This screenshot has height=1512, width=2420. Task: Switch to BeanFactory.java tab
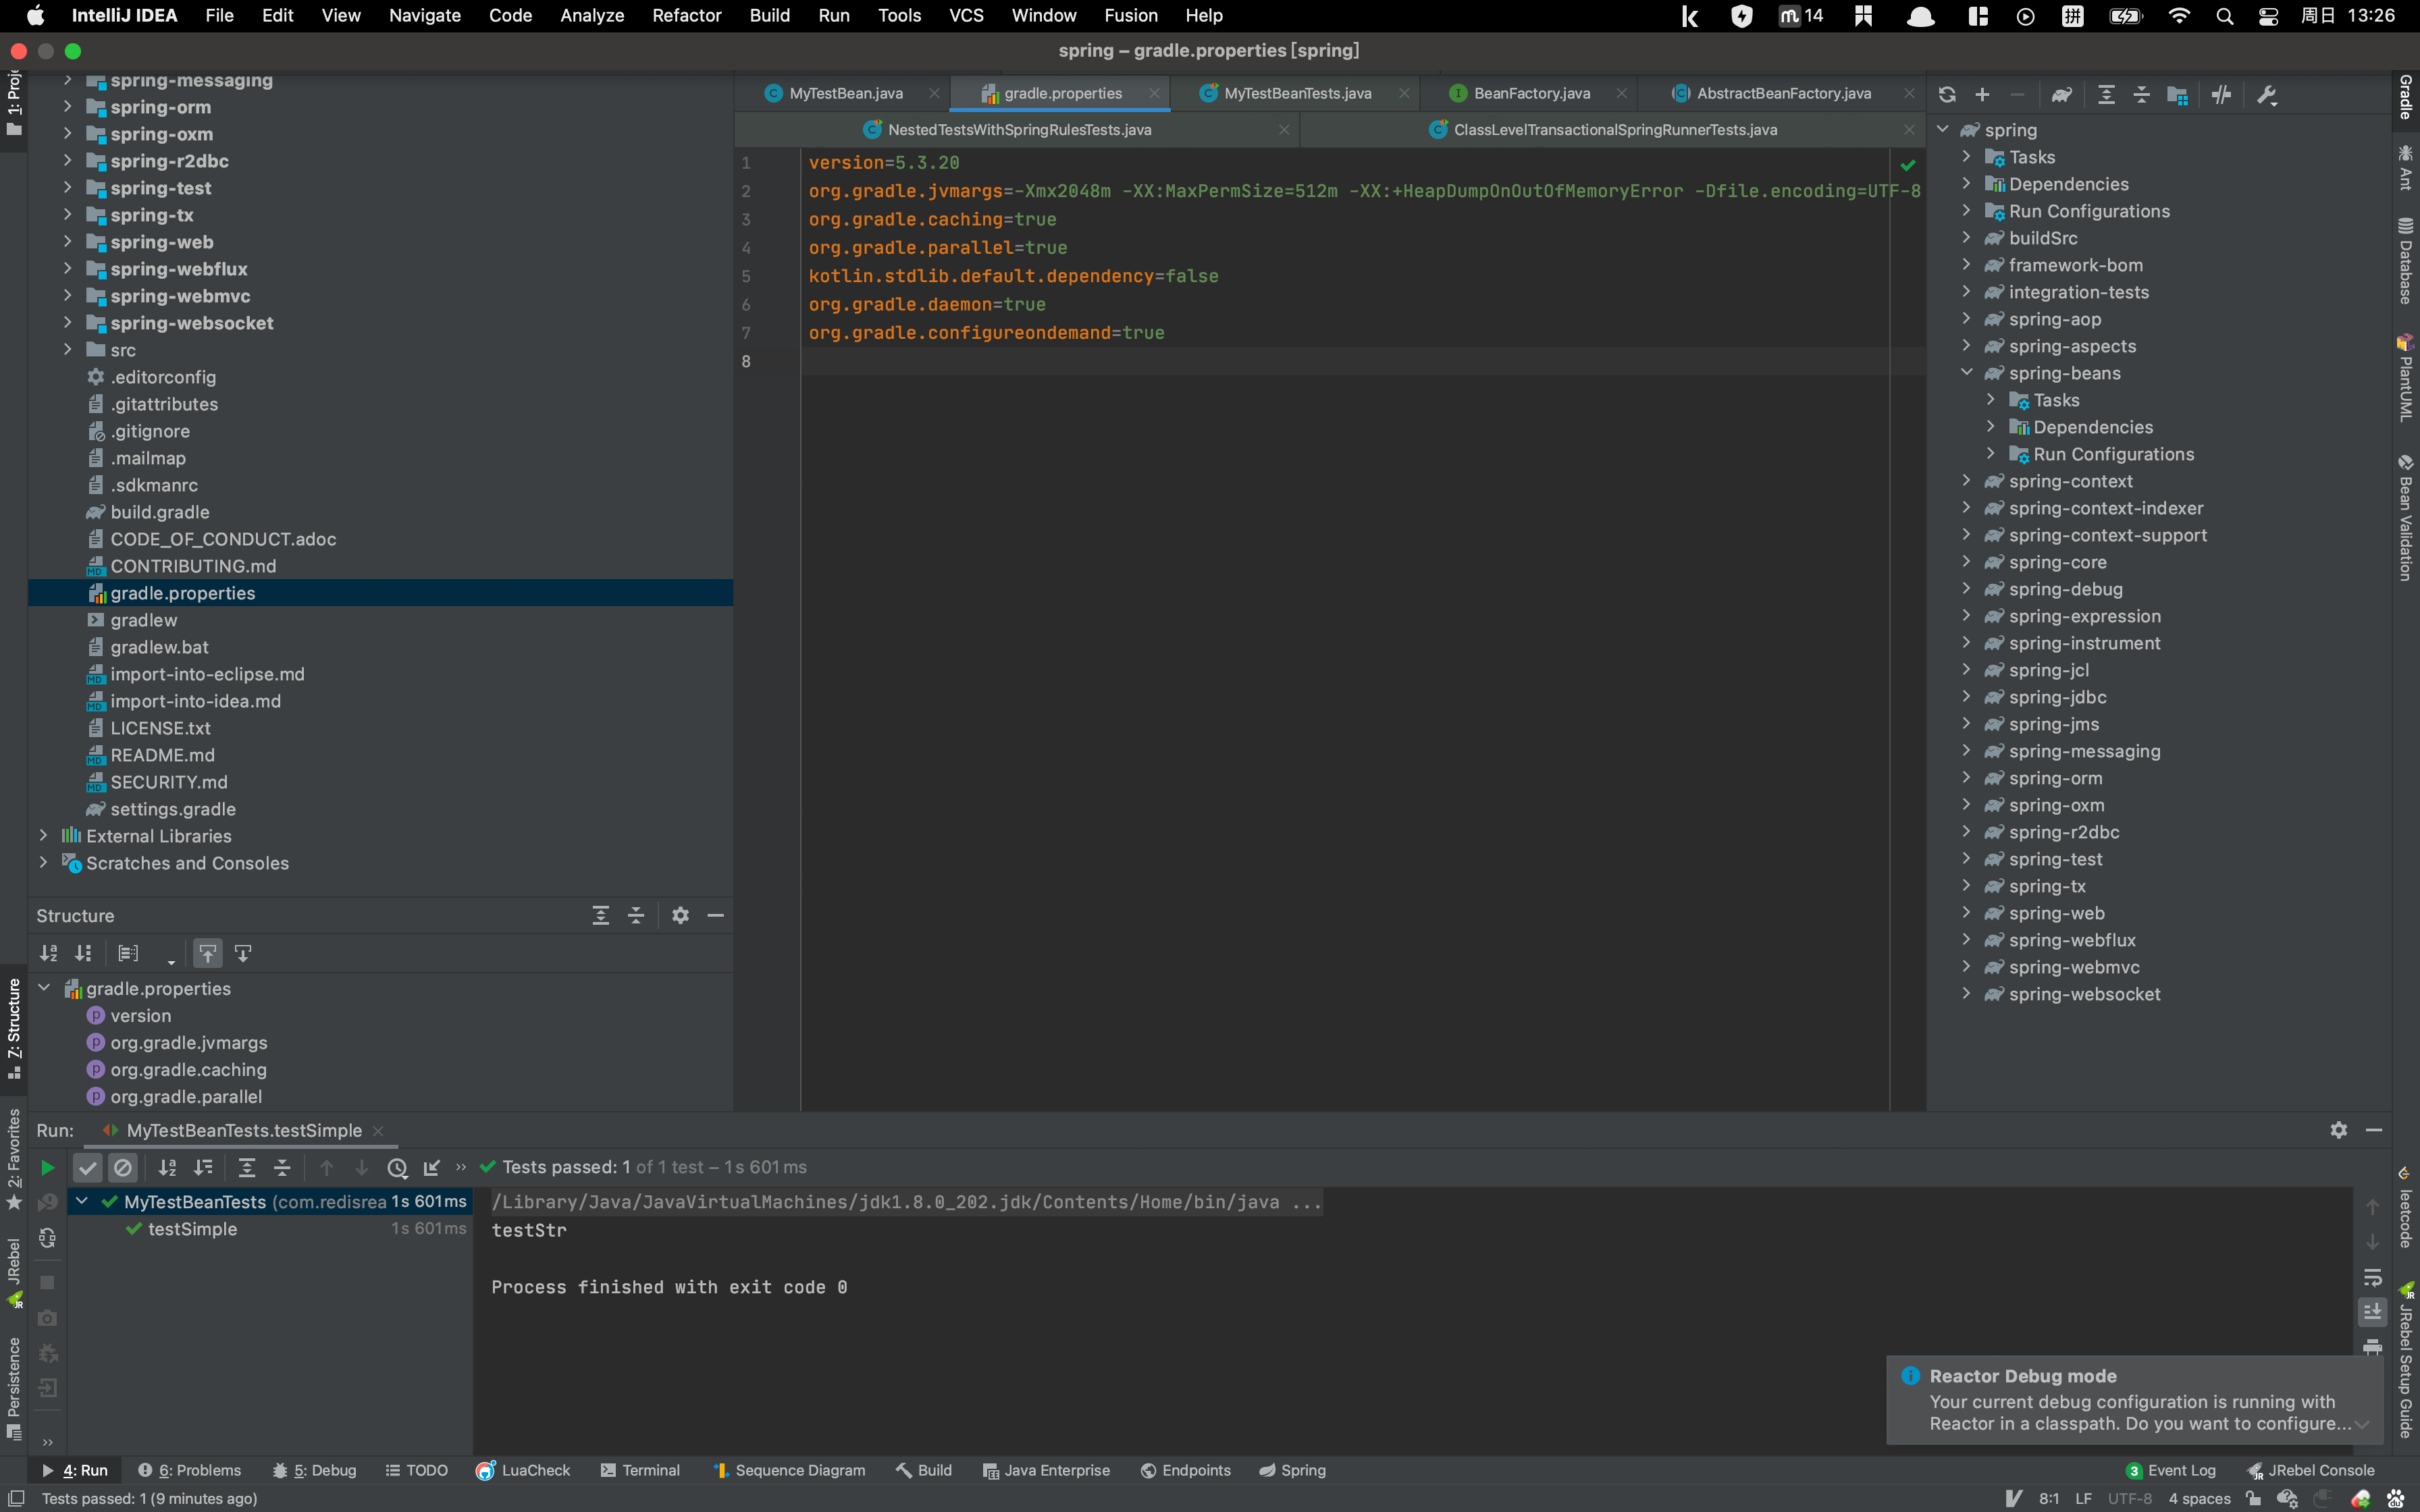(1531, 93)
